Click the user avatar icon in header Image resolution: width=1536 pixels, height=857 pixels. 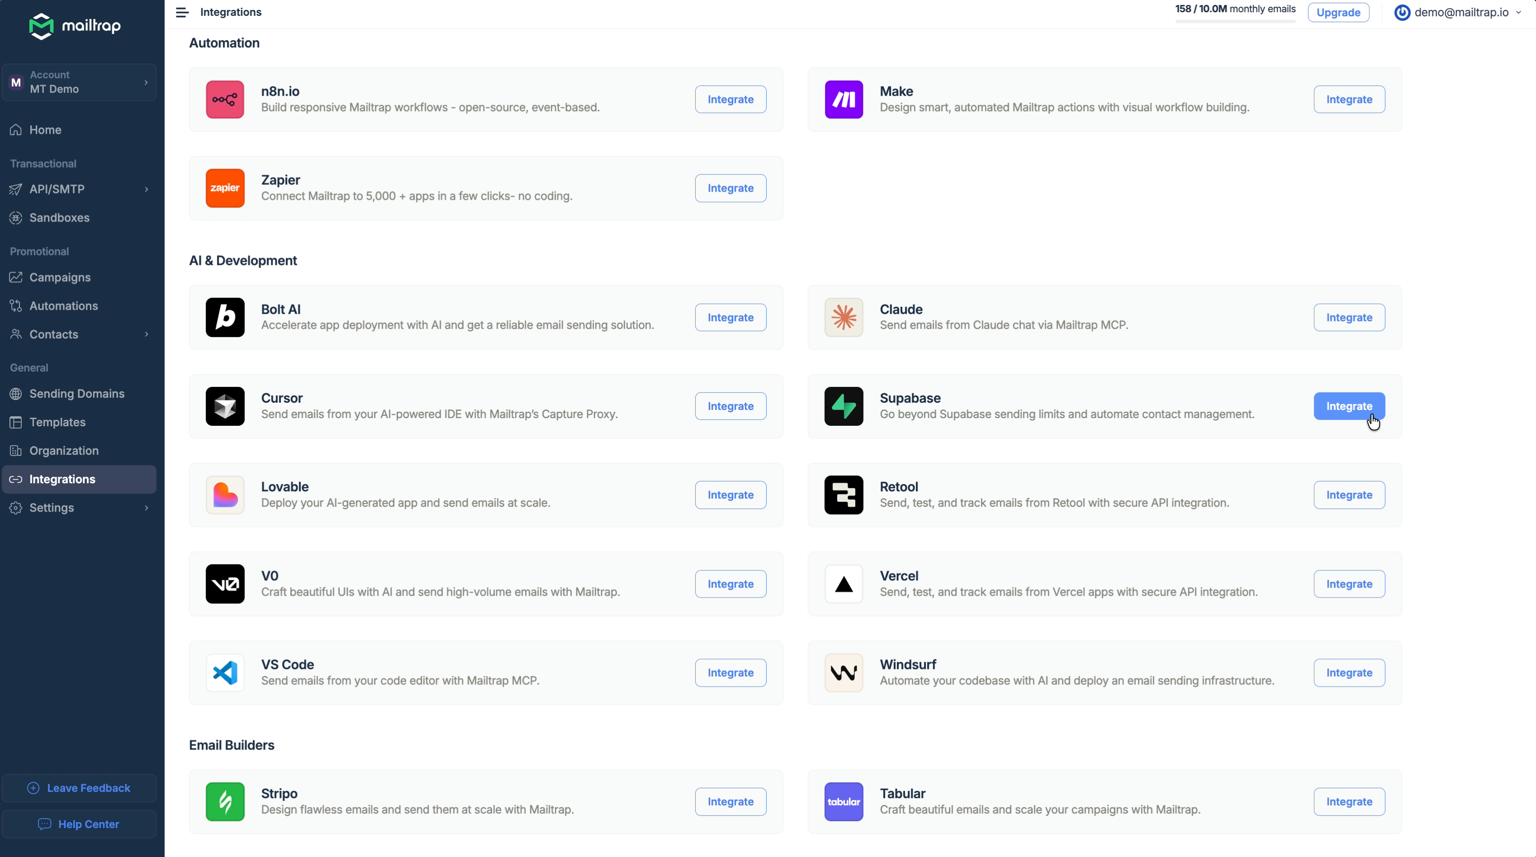tap(1402, 12)
